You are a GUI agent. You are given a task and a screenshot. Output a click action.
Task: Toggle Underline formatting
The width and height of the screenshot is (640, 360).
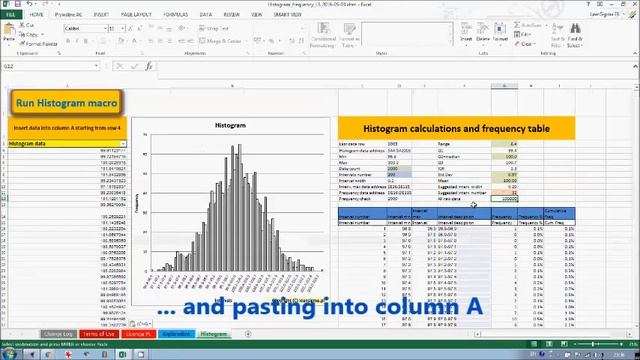point(86,41)
